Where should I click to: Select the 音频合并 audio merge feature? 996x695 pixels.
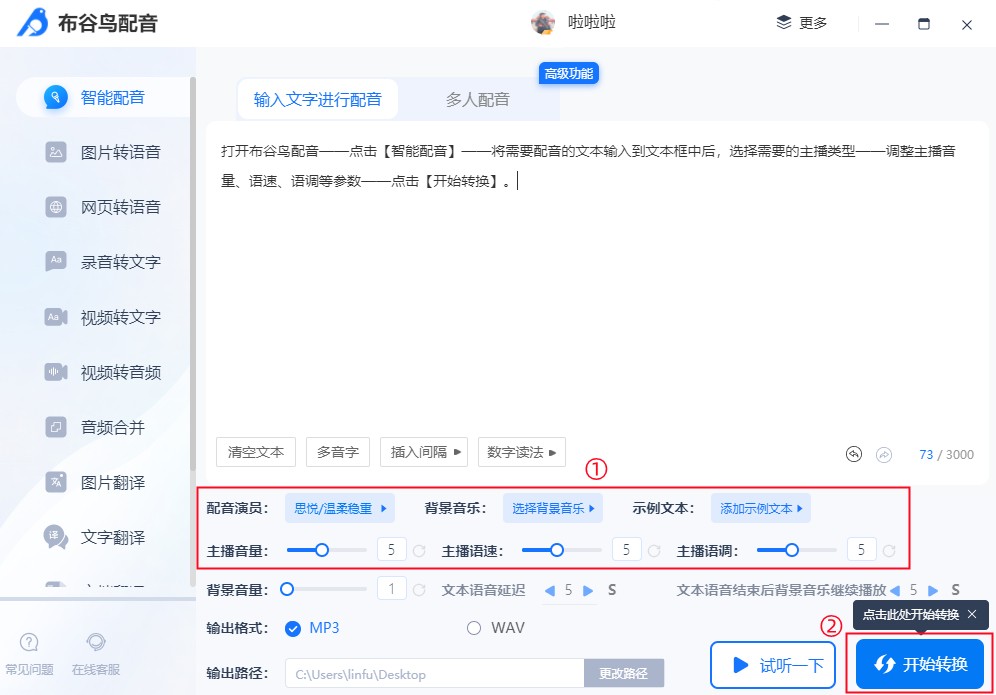click(90, 428)
